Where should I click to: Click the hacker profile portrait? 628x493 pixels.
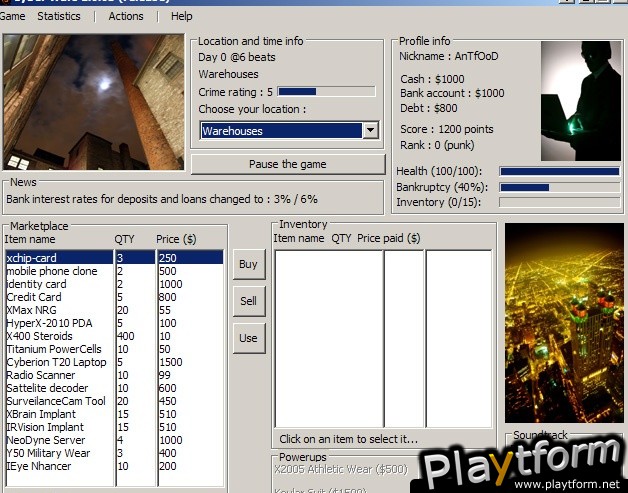click(581, 101)
